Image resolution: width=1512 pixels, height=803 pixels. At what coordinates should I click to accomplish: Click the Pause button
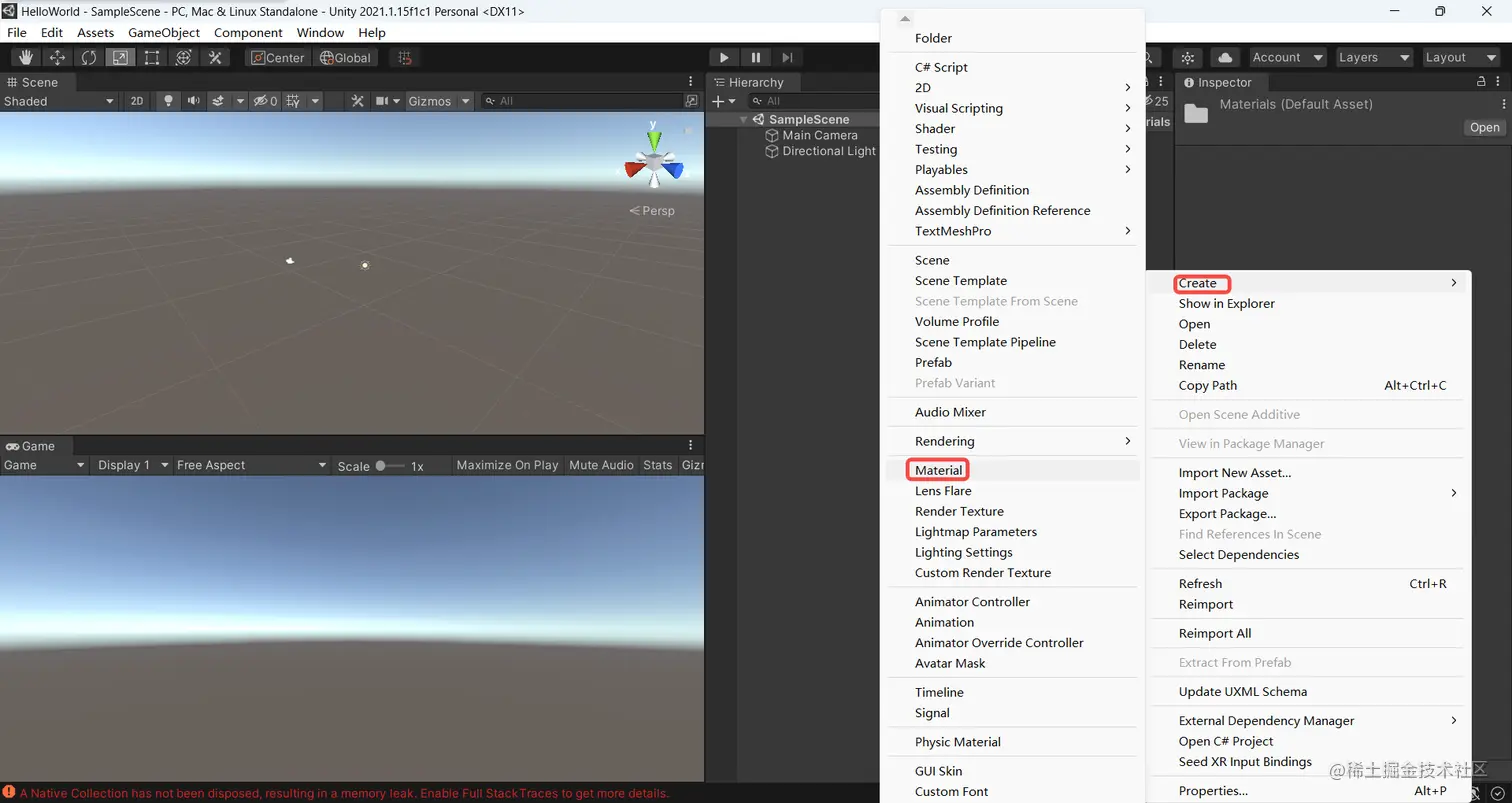pyautogui.click(x=756, y=58)
